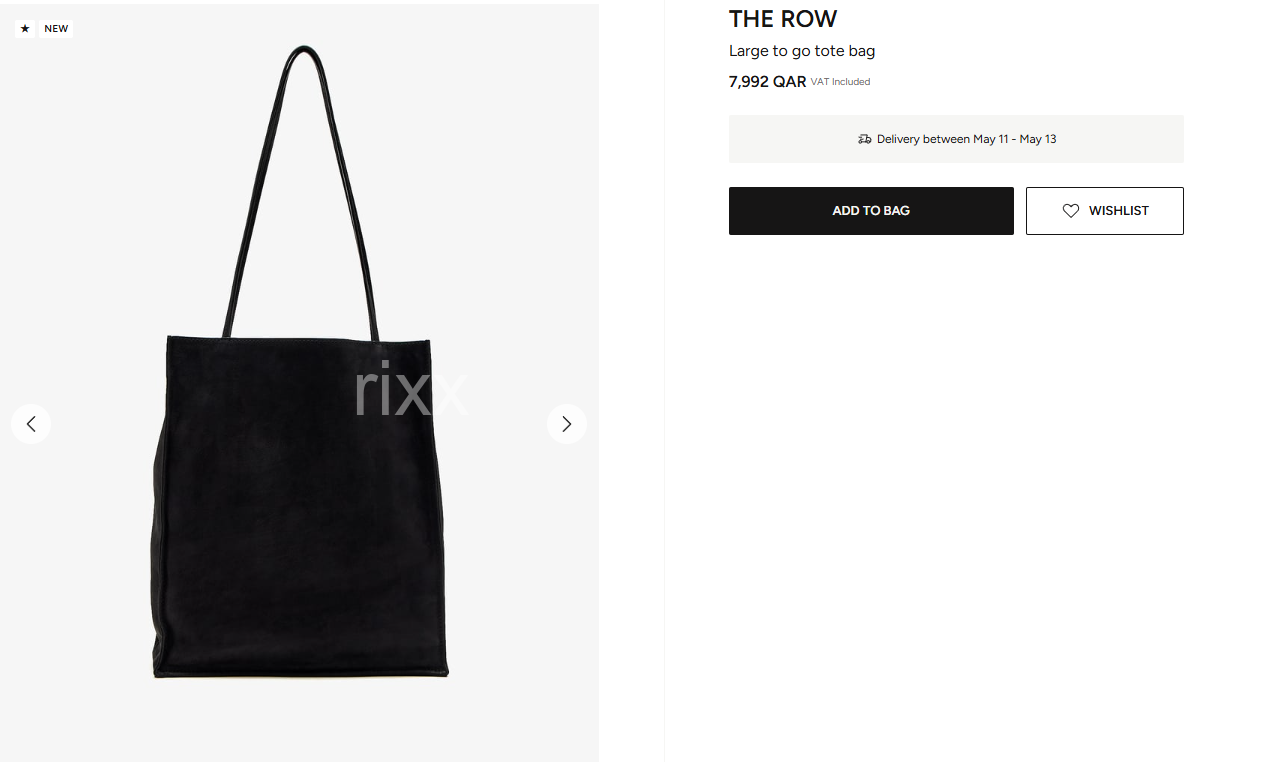The image size is (1275, 762).
Task: Click the May 13 delivery end date
Action: click(x=1038, y=139)
